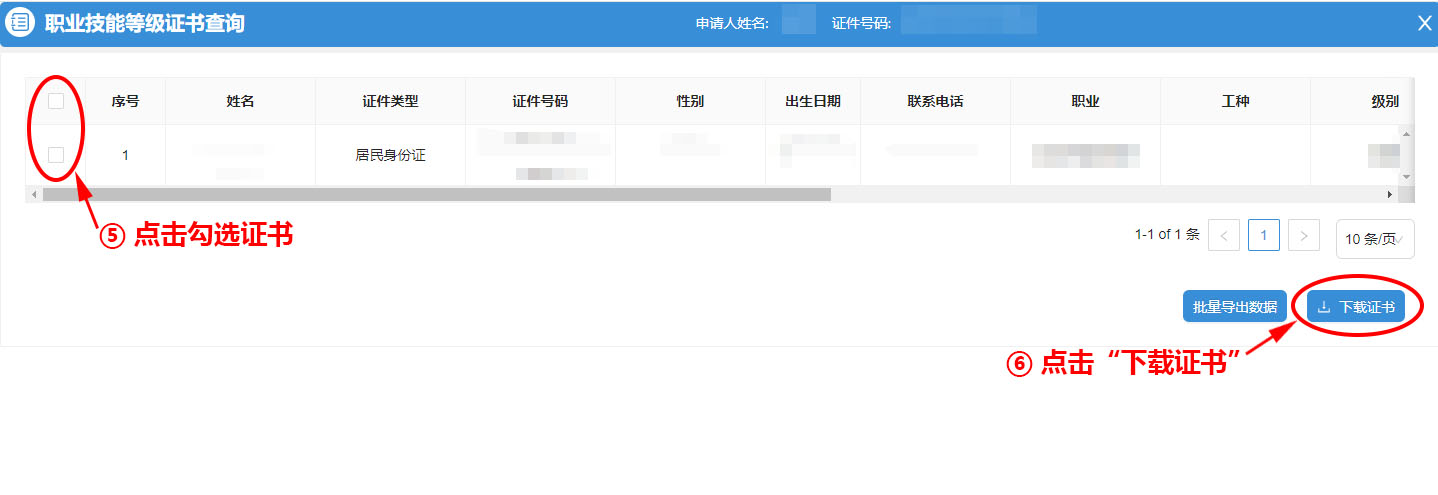The image size is (1438, 495).
Task: Click the list icon beside the dialog title
Action: point(20,23)
